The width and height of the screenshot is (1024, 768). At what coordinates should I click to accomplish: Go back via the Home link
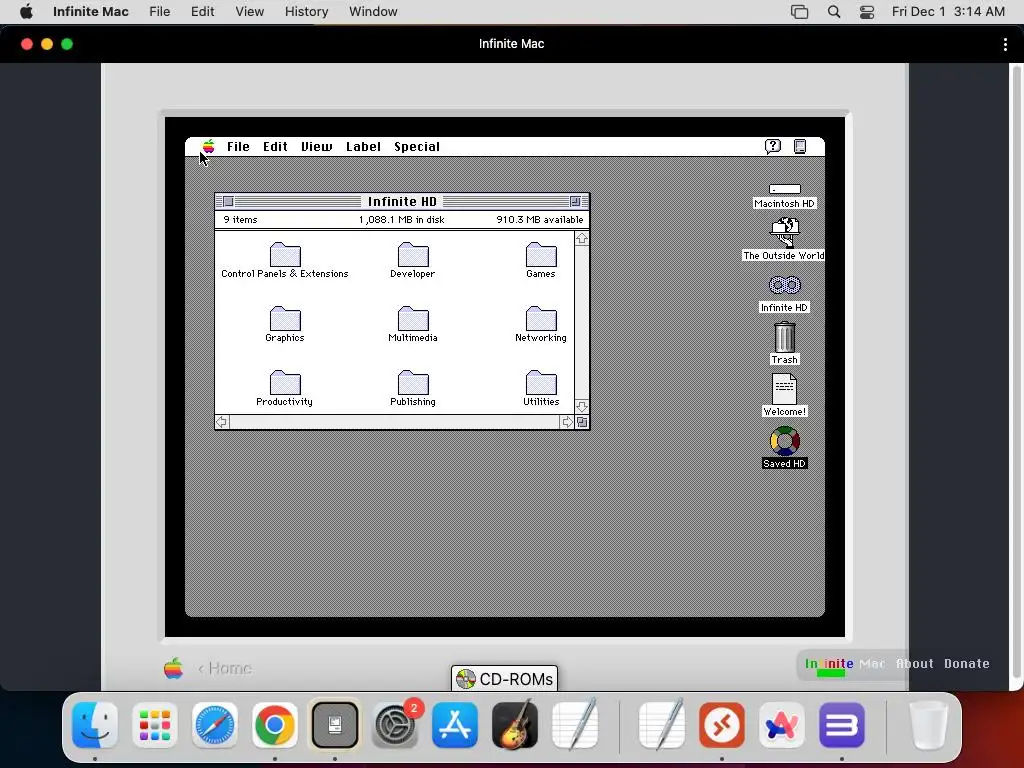[225, 668]
